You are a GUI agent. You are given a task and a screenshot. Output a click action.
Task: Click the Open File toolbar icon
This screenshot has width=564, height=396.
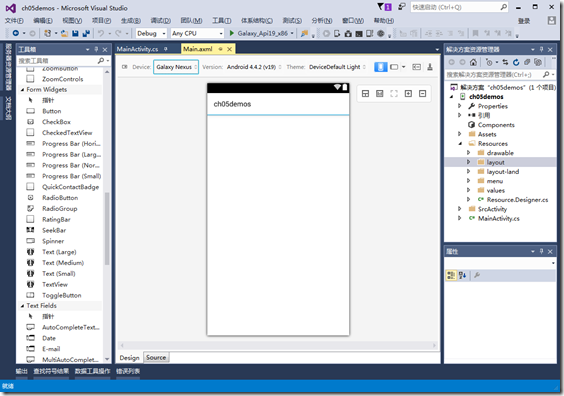pyautogui.click(x=64, y=33)
